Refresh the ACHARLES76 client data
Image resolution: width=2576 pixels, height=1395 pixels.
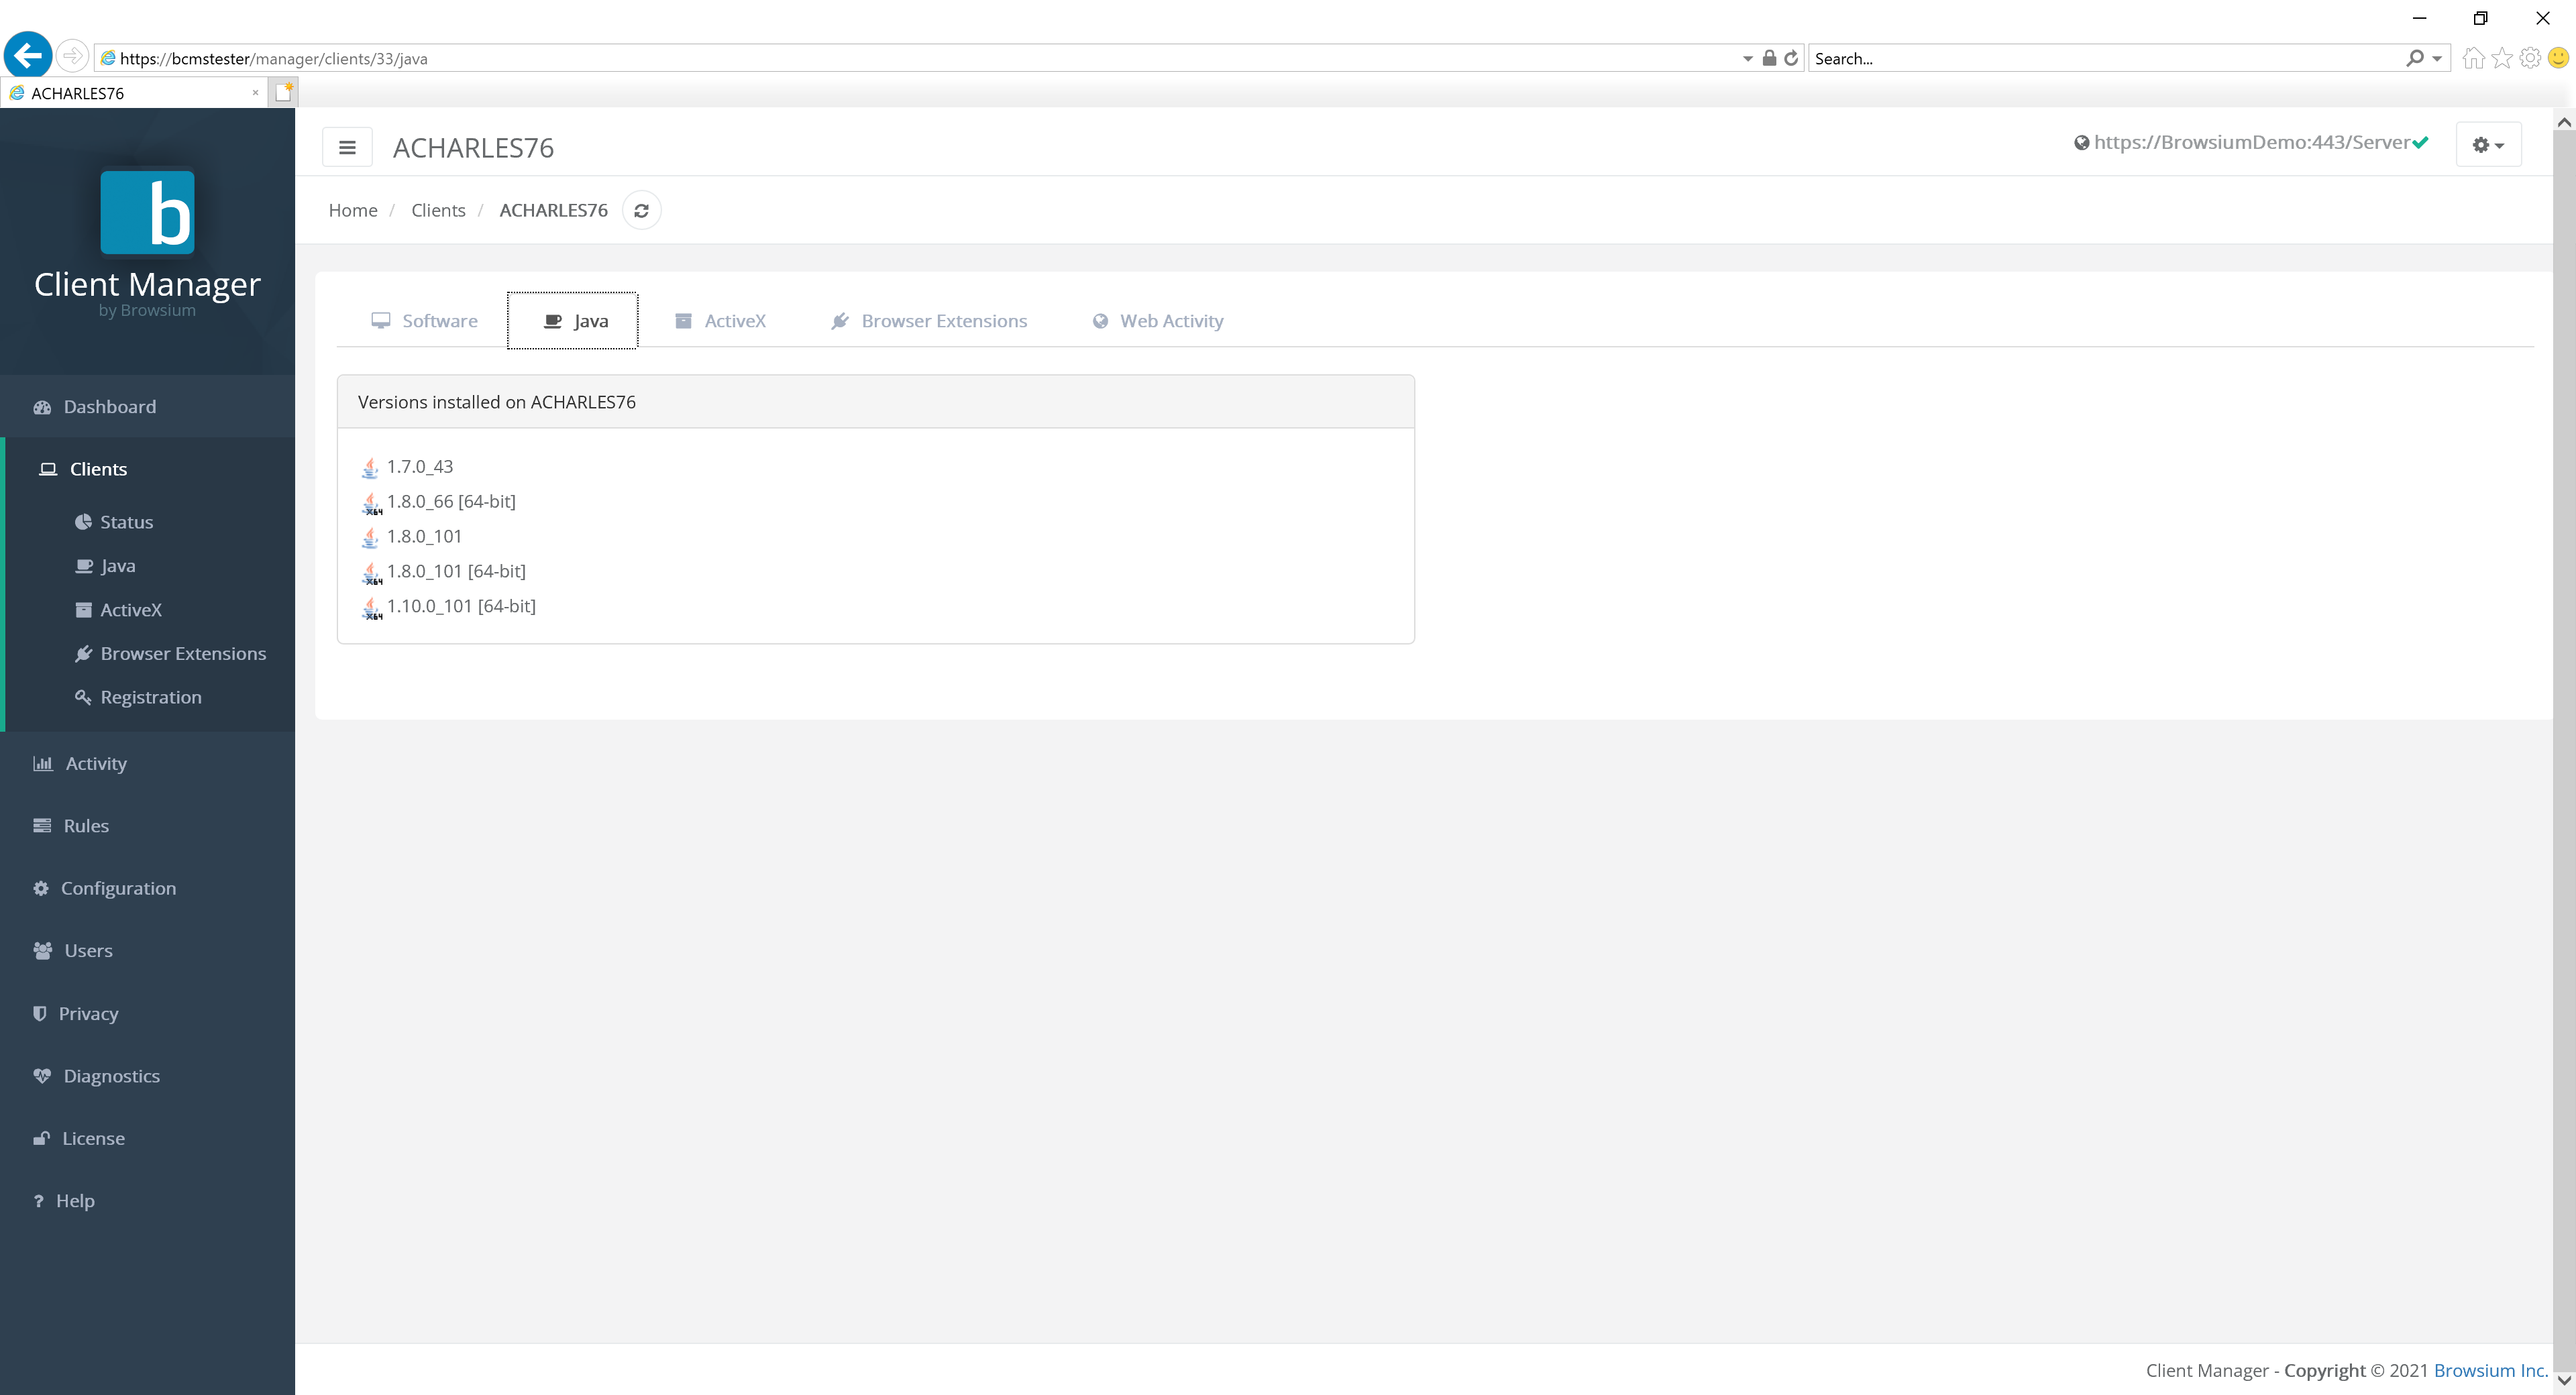click(641, 210)
